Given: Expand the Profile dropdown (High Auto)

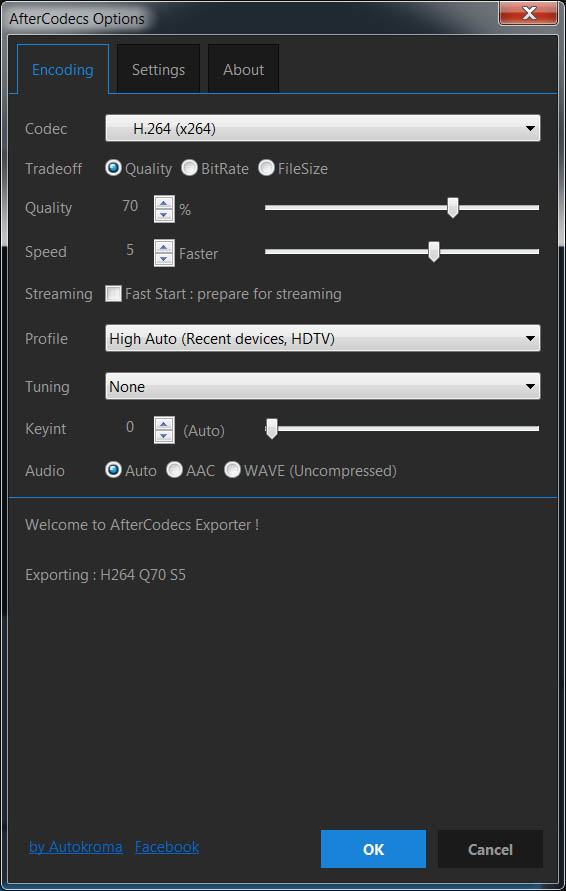Looking at the screenshot, I should [323, 339].
